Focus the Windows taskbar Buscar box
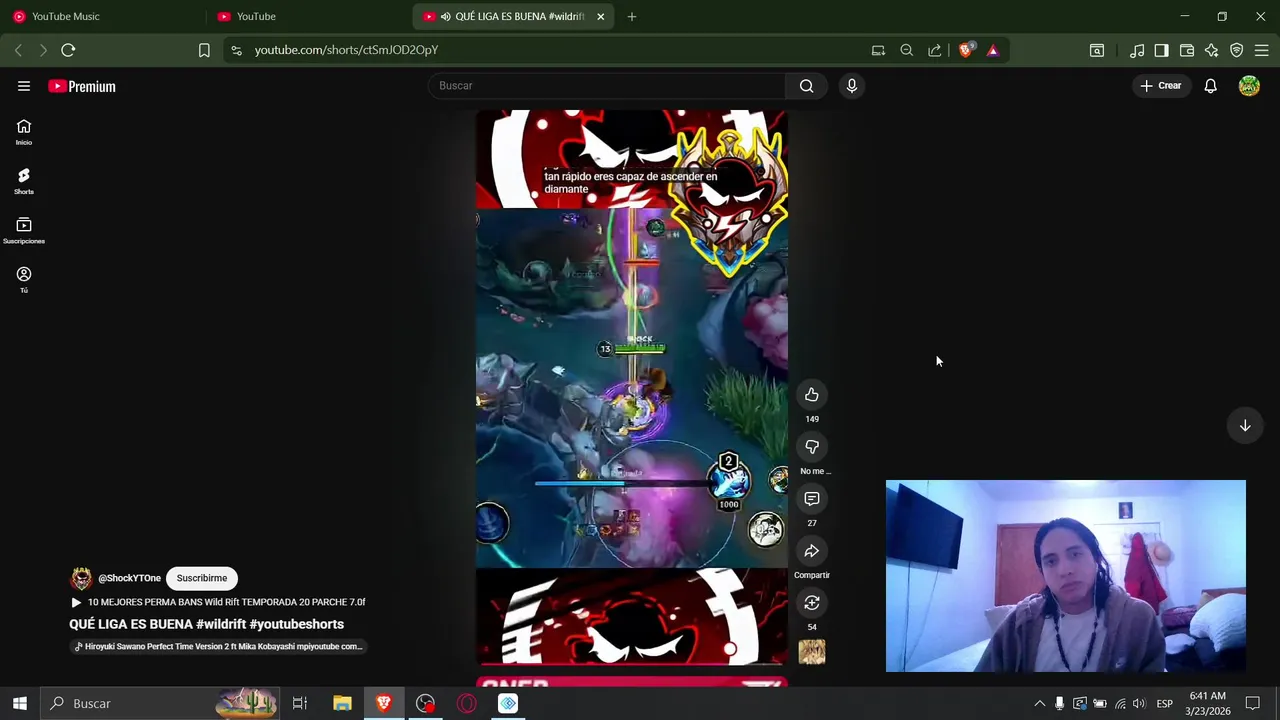Screen dimensions: 1280x720 click(161, 703)
